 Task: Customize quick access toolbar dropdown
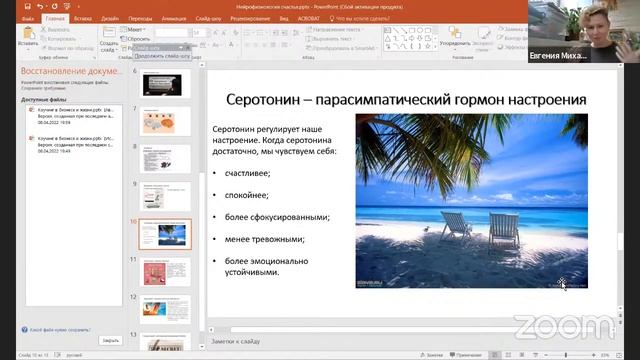tap(78, 7)
